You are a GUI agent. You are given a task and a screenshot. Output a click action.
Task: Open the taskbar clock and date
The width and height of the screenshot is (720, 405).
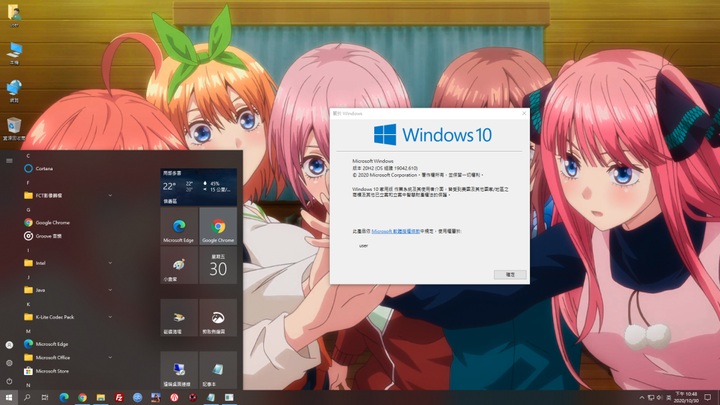(686, 398)
